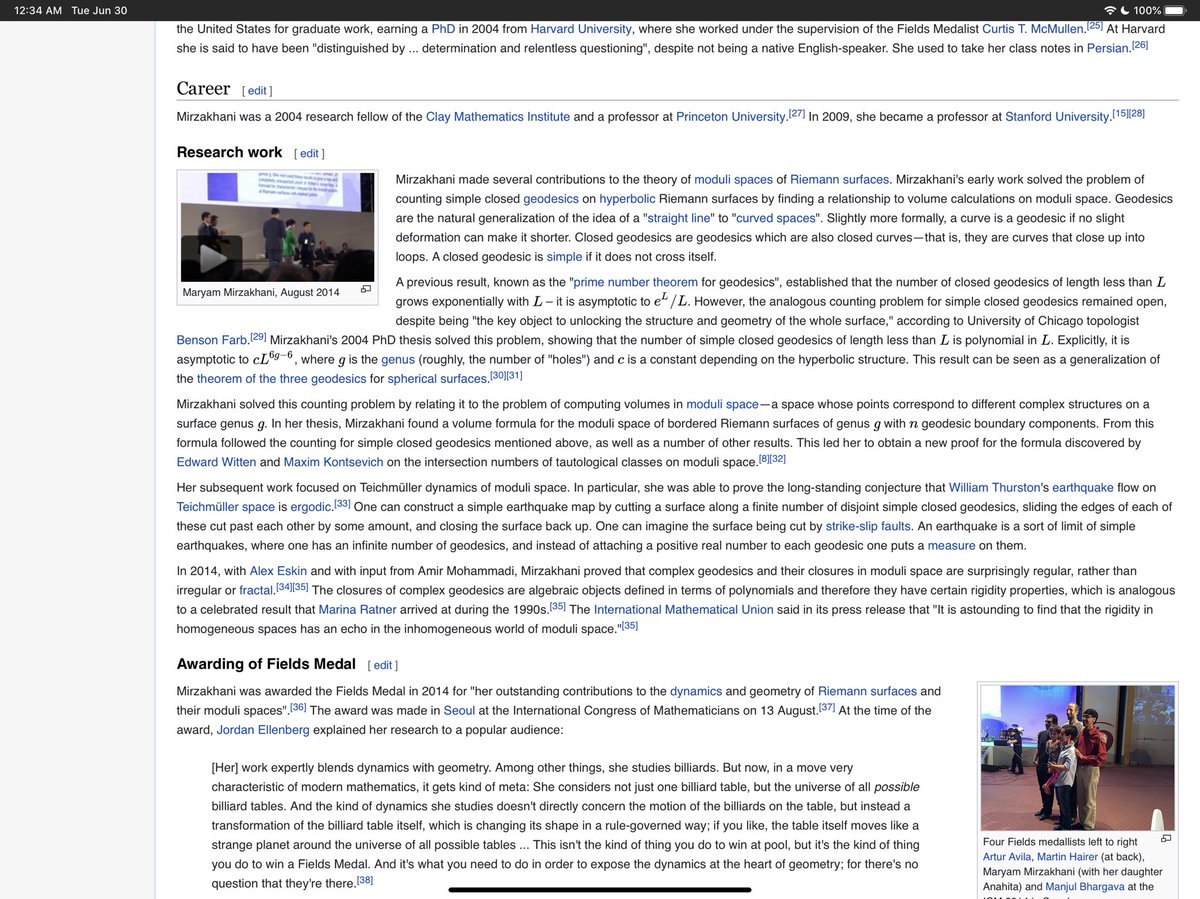The width and height of the screenshot is (1200, 899).
Task: Visit the Maxim Kontsevich link
Action: (x=333, y=462)
